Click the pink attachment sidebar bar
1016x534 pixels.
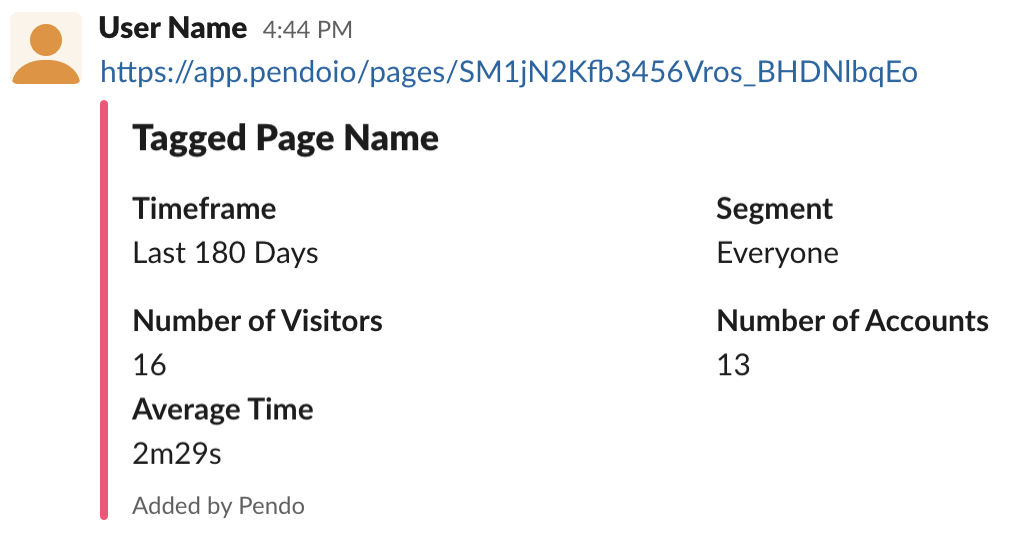pos(104,310)
